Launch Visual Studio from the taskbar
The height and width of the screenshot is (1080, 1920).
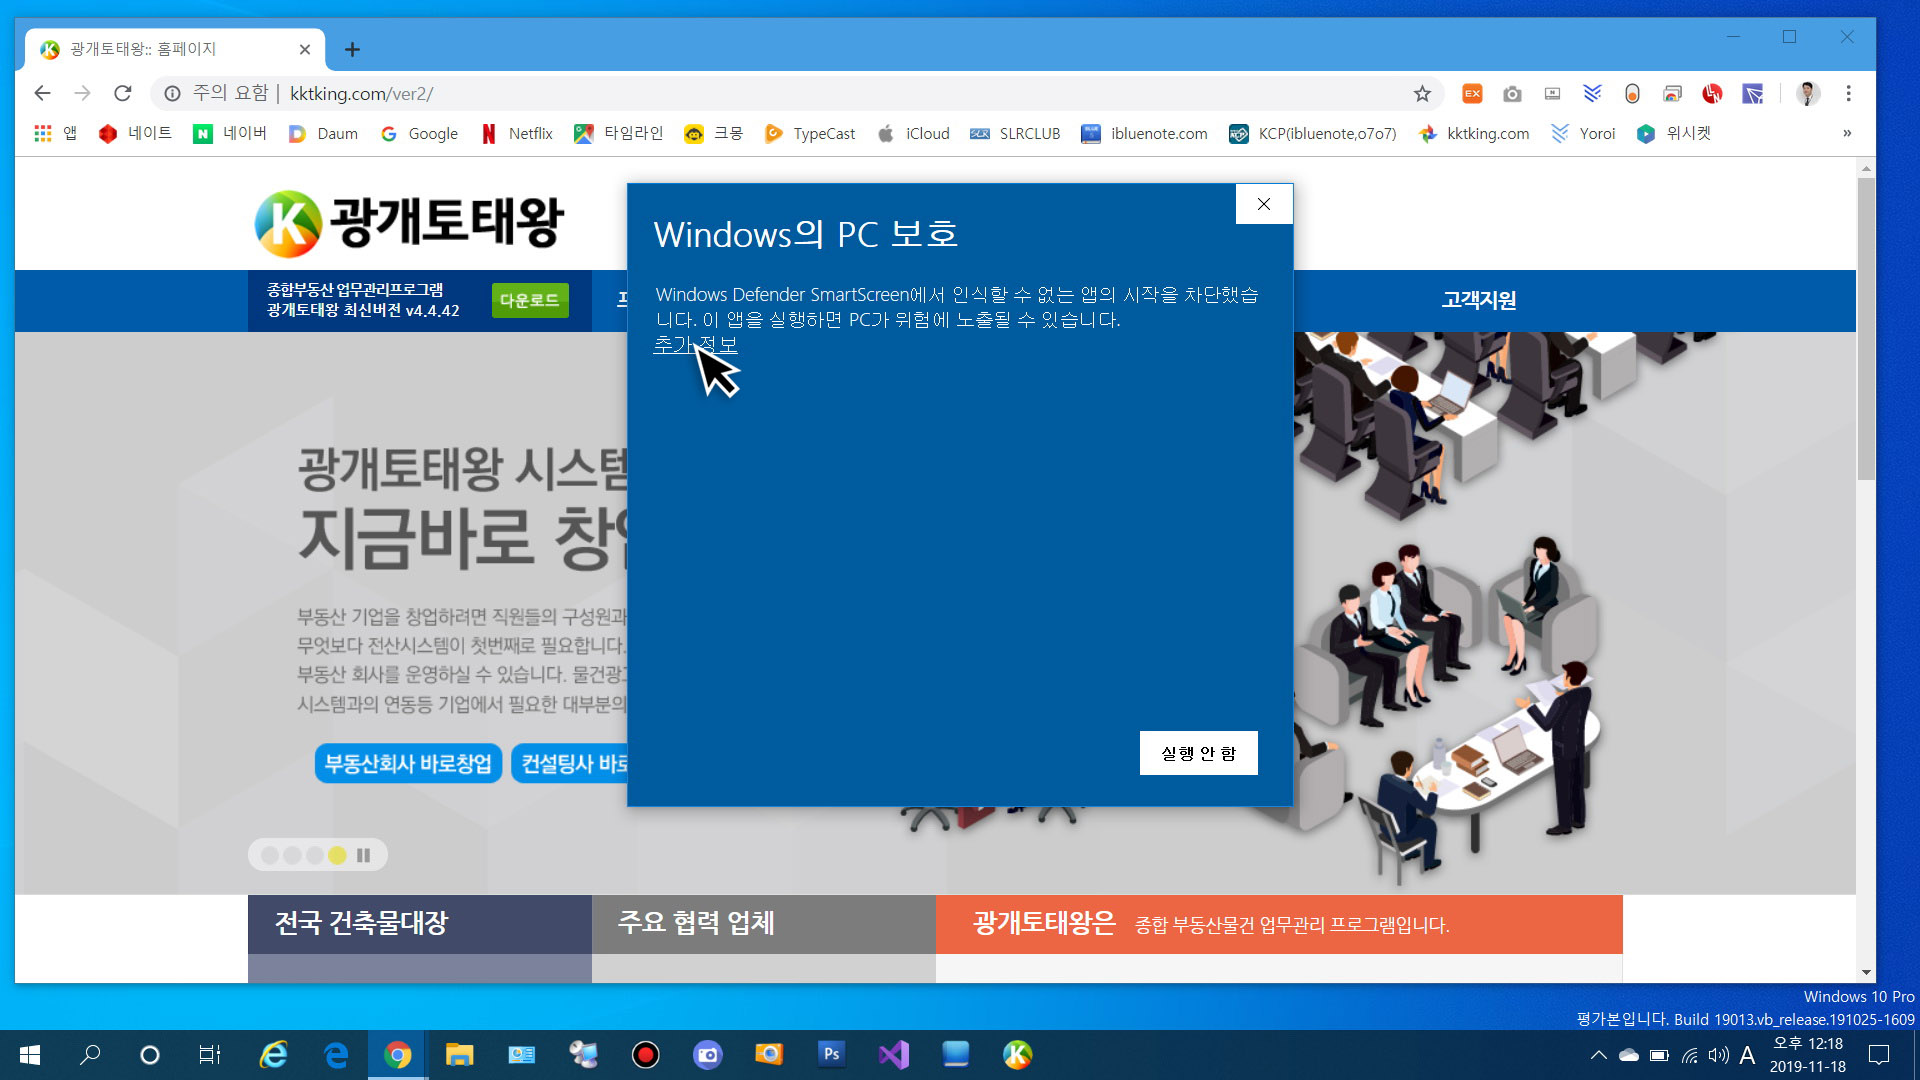click(893, 1054)
